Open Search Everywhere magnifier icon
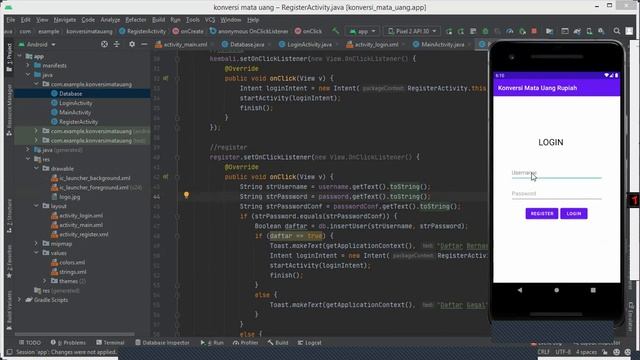 coord(617,31)
